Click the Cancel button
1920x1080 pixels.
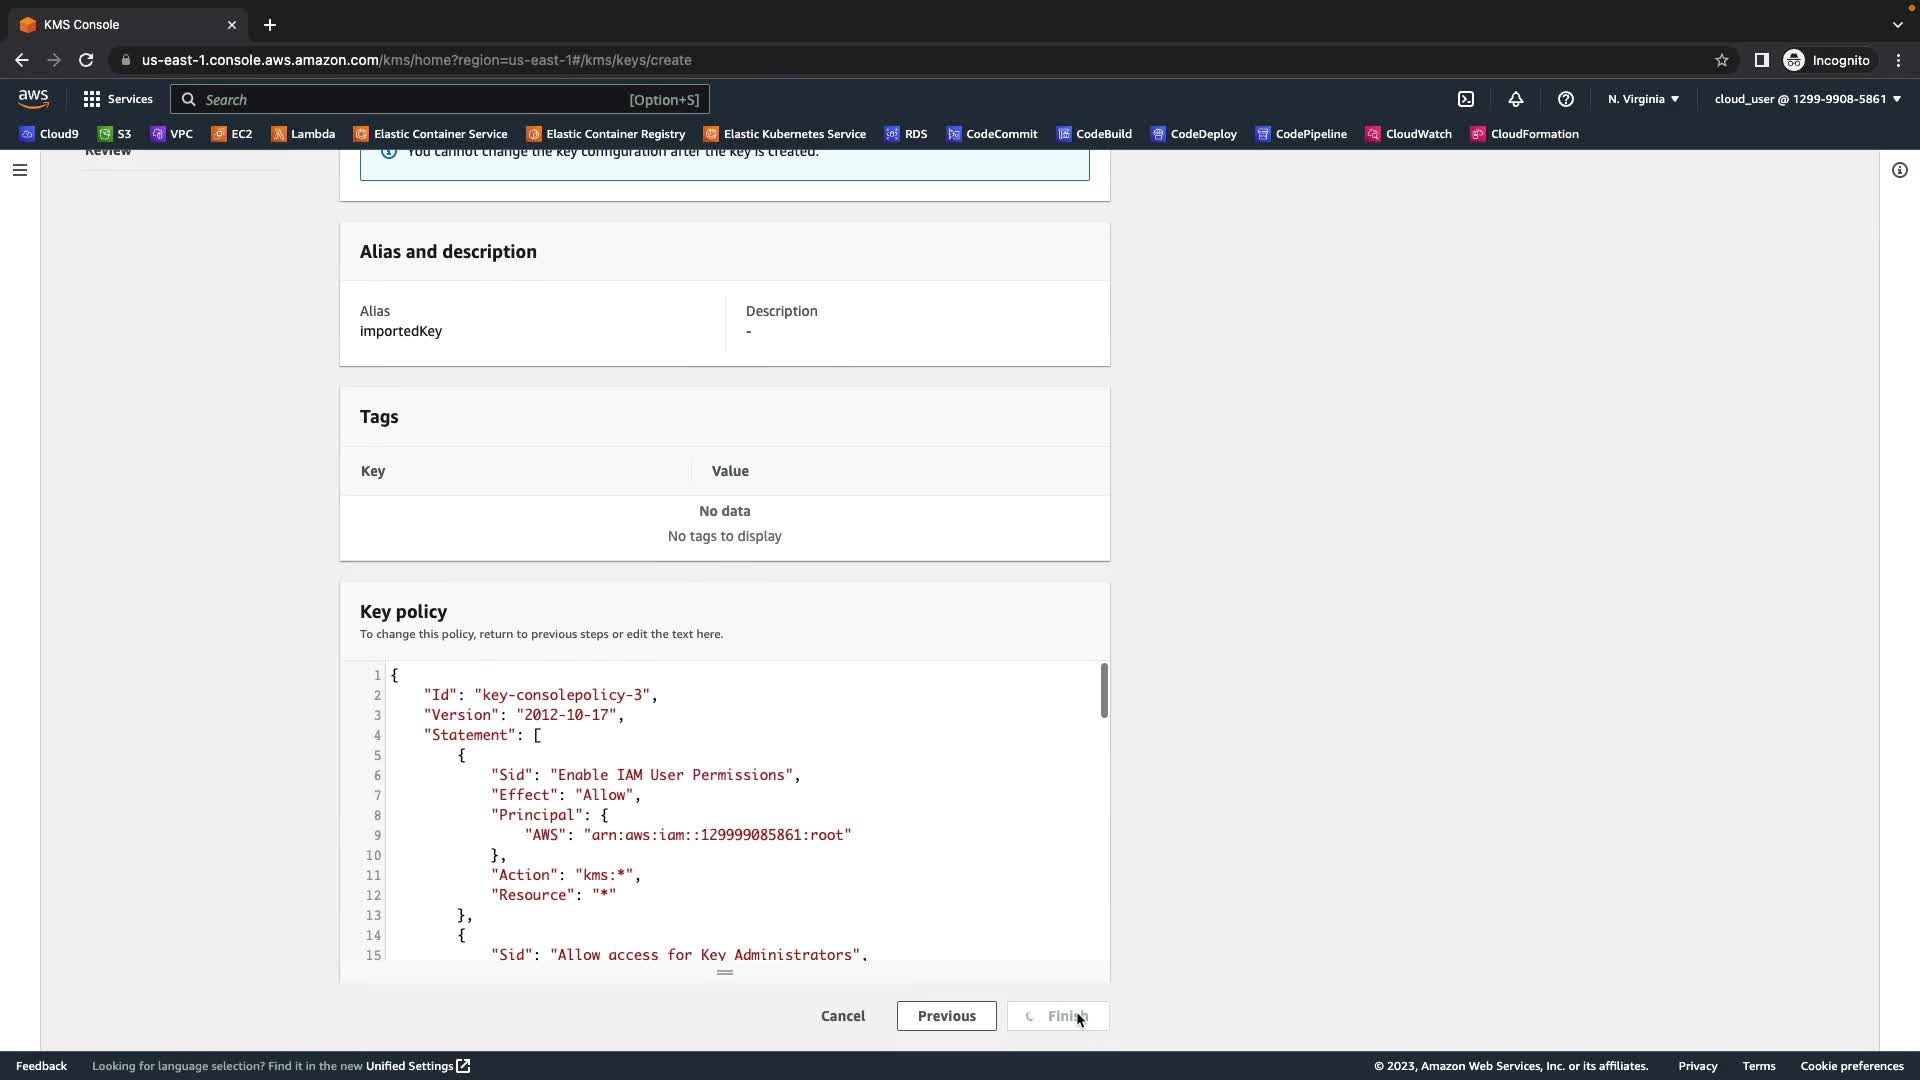pyautogui.click(x=843, y=1016)
